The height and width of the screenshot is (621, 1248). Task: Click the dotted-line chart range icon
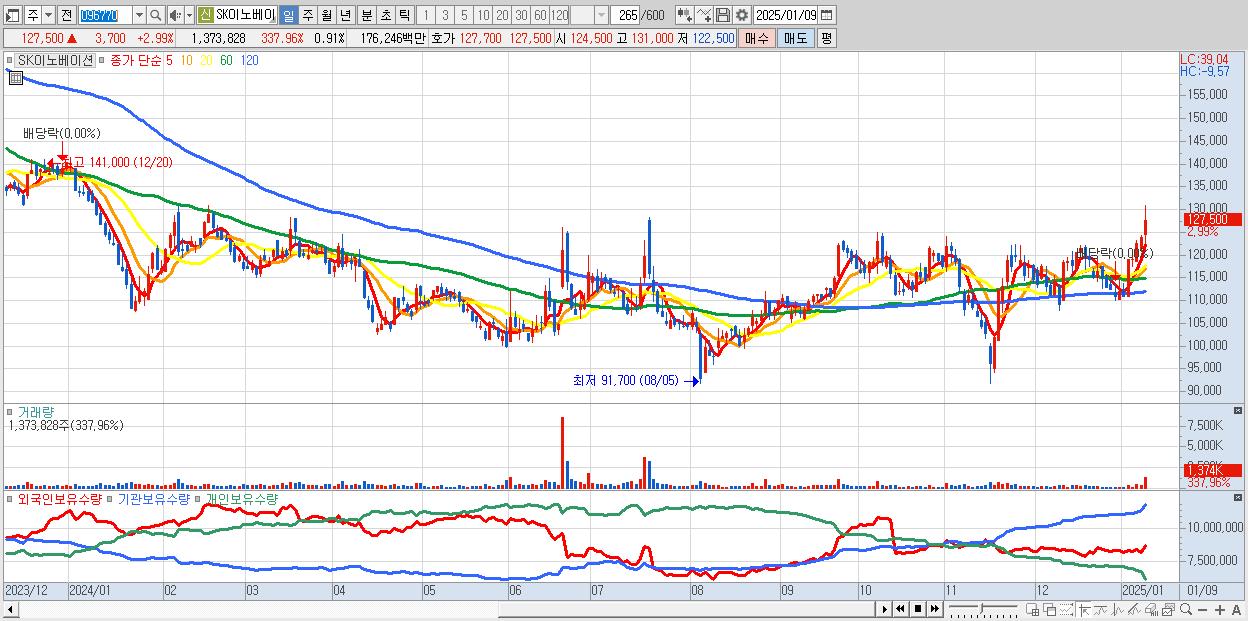click(1066, 610)
